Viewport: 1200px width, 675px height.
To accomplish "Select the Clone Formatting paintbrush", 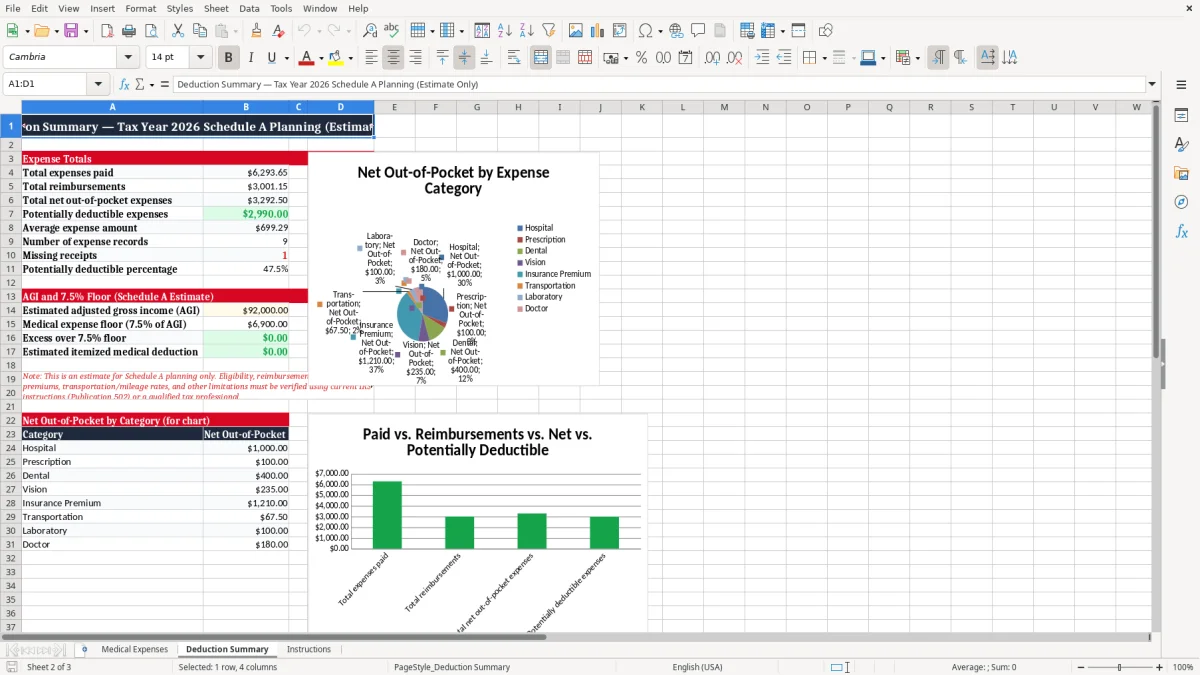I will click(256, 31).
